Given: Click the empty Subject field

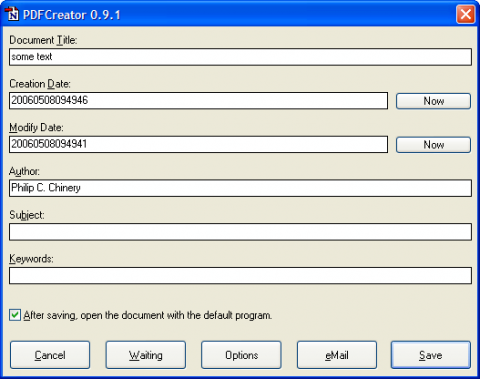Looking at the screenshot, I should point(240,232).
